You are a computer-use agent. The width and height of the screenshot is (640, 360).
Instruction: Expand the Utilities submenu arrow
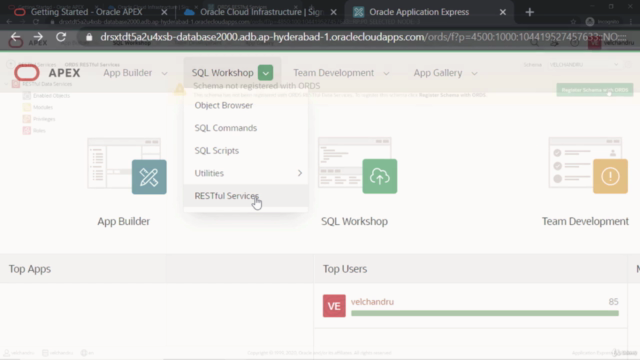300,173
